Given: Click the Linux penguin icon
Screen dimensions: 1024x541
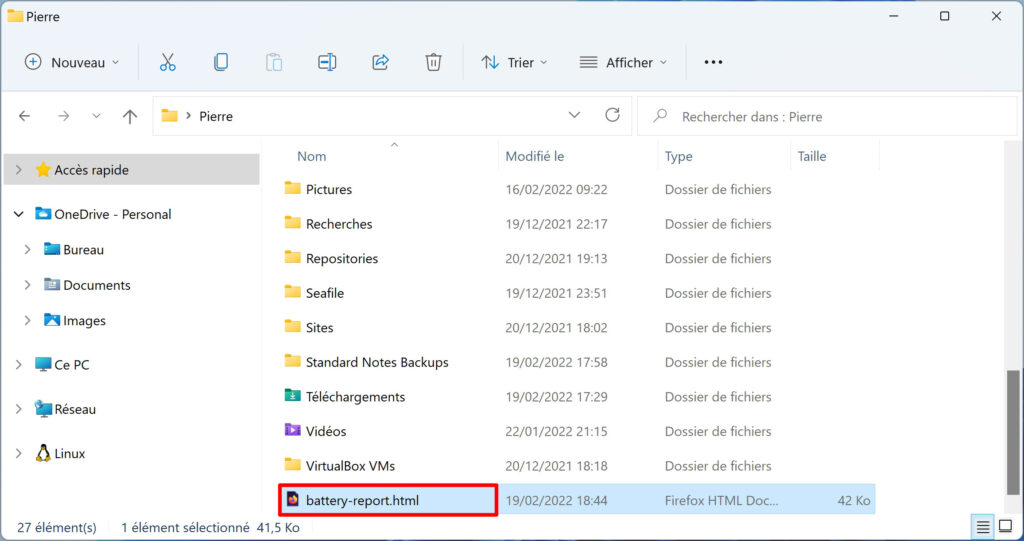Looking at the screenshot, I should point(43,453).
